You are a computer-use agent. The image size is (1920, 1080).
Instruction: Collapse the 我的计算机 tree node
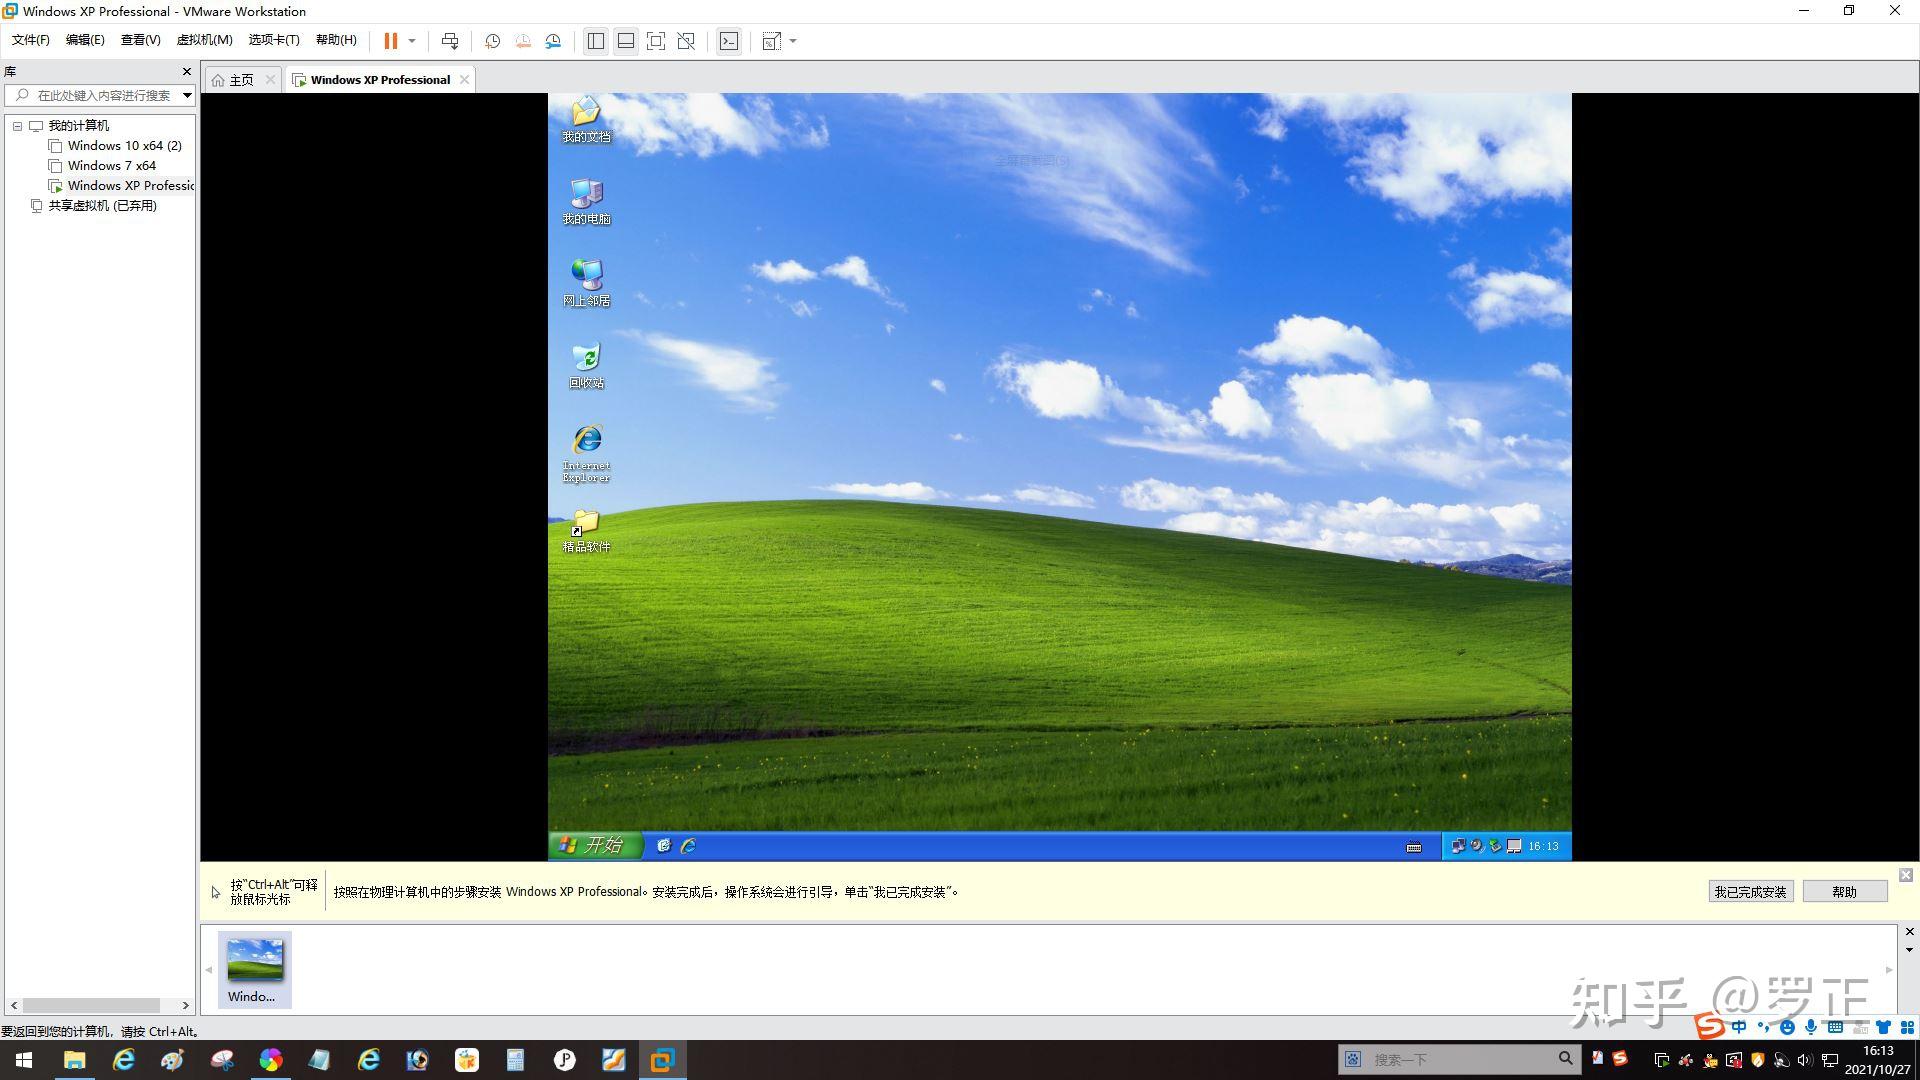click(17, 125)
